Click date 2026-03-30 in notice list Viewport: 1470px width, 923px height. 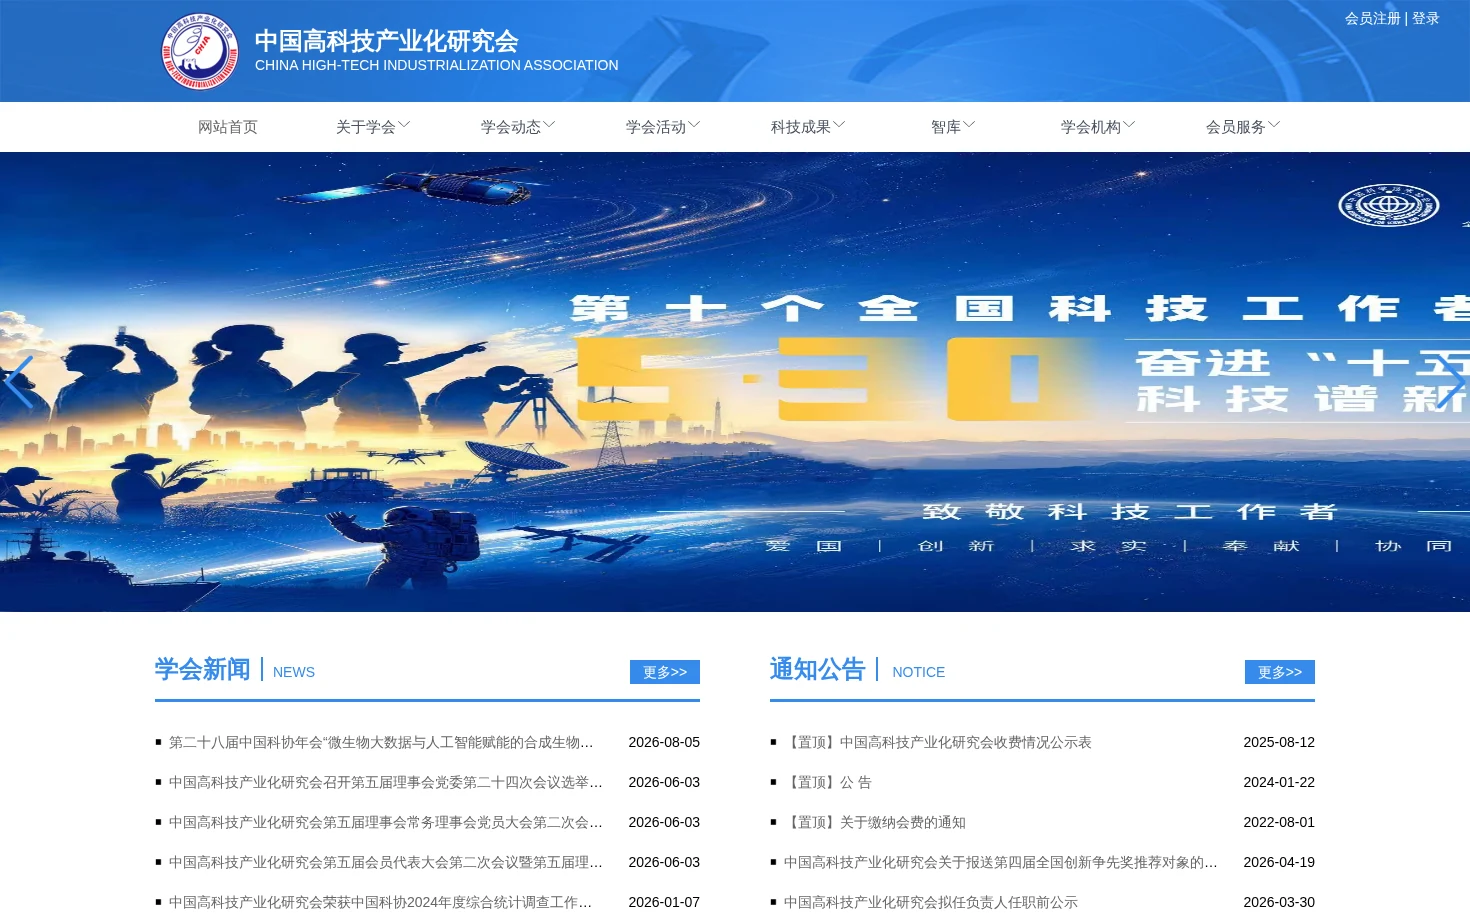(x=1279, y=902)
